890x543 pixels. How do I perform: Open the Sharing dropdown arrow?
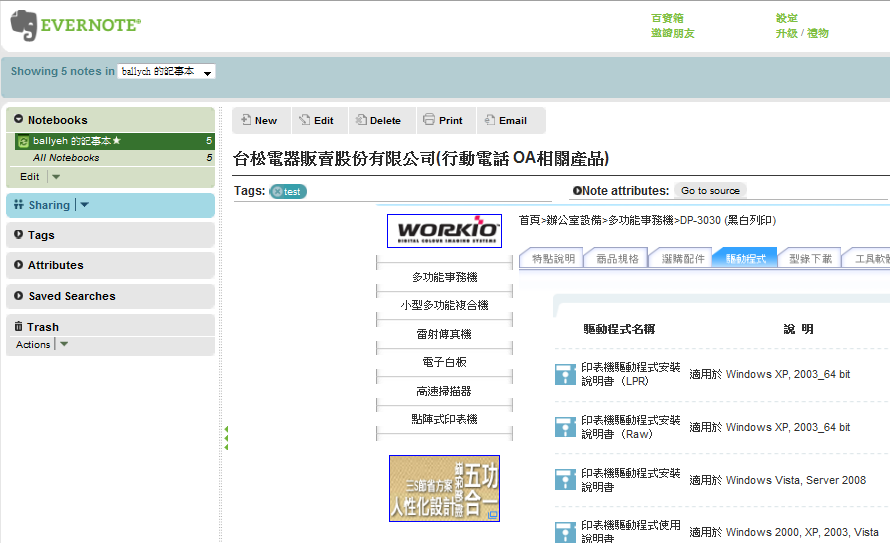85,205
